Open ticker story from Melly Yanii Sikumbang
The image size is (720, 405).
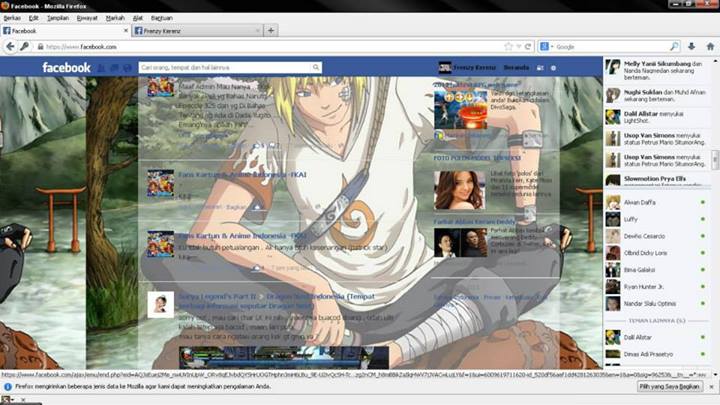pos(657,70)
